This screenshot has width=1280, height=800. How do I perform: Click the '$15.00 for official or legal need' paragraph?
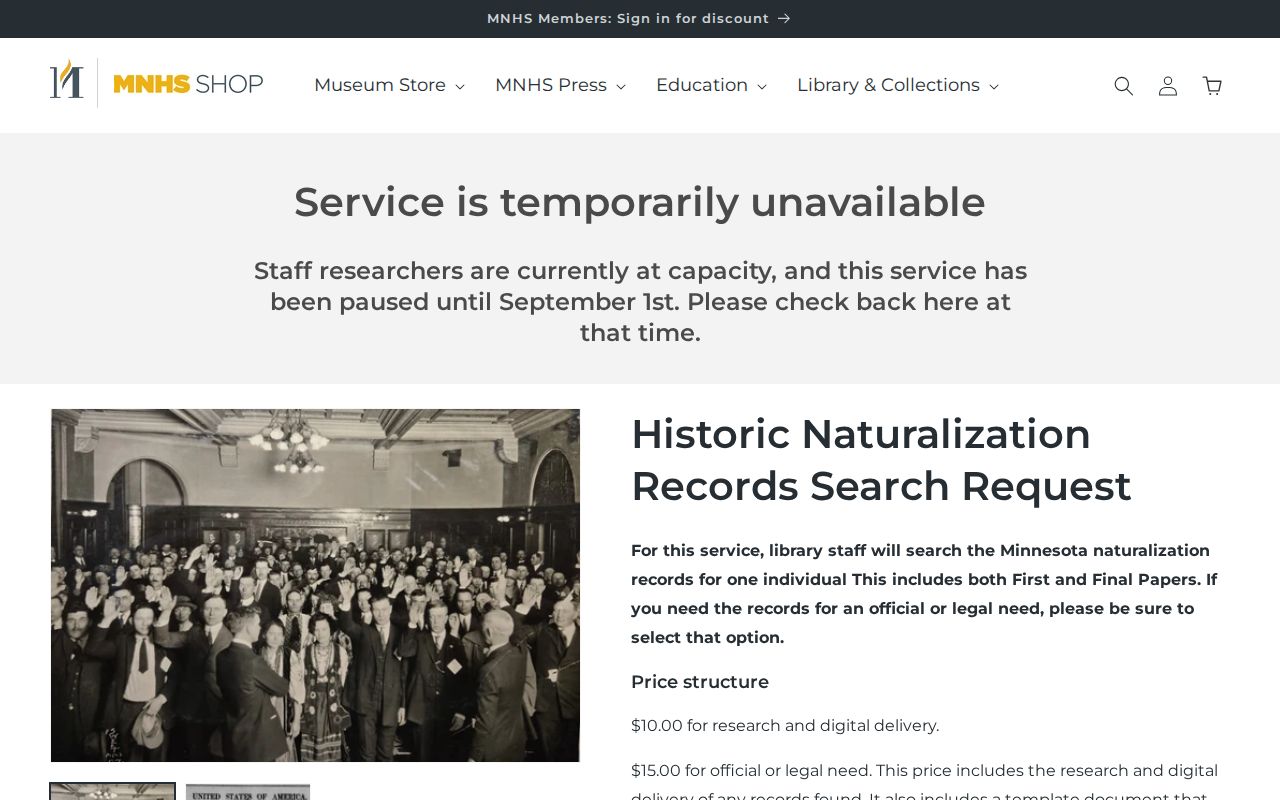[925, 783]
